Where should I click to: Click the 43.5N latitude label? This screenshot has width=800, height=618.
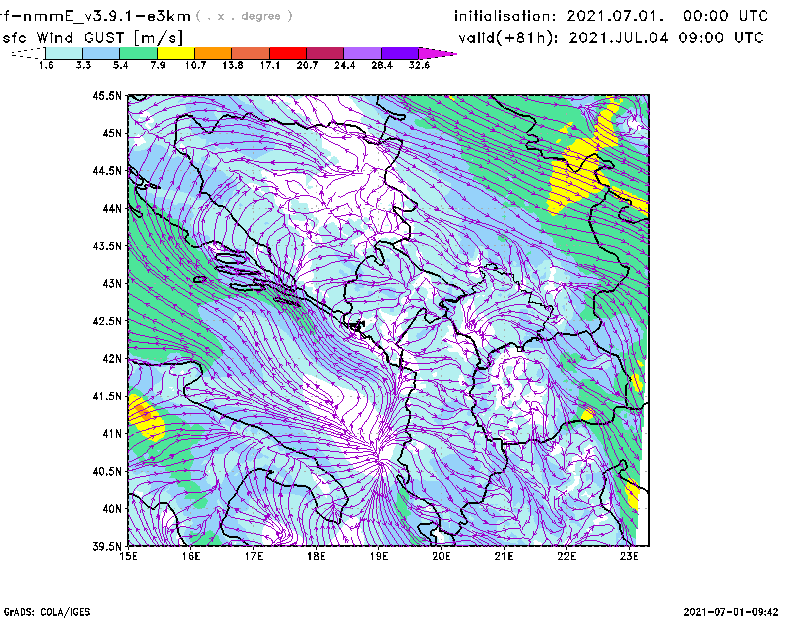point(107,246)
